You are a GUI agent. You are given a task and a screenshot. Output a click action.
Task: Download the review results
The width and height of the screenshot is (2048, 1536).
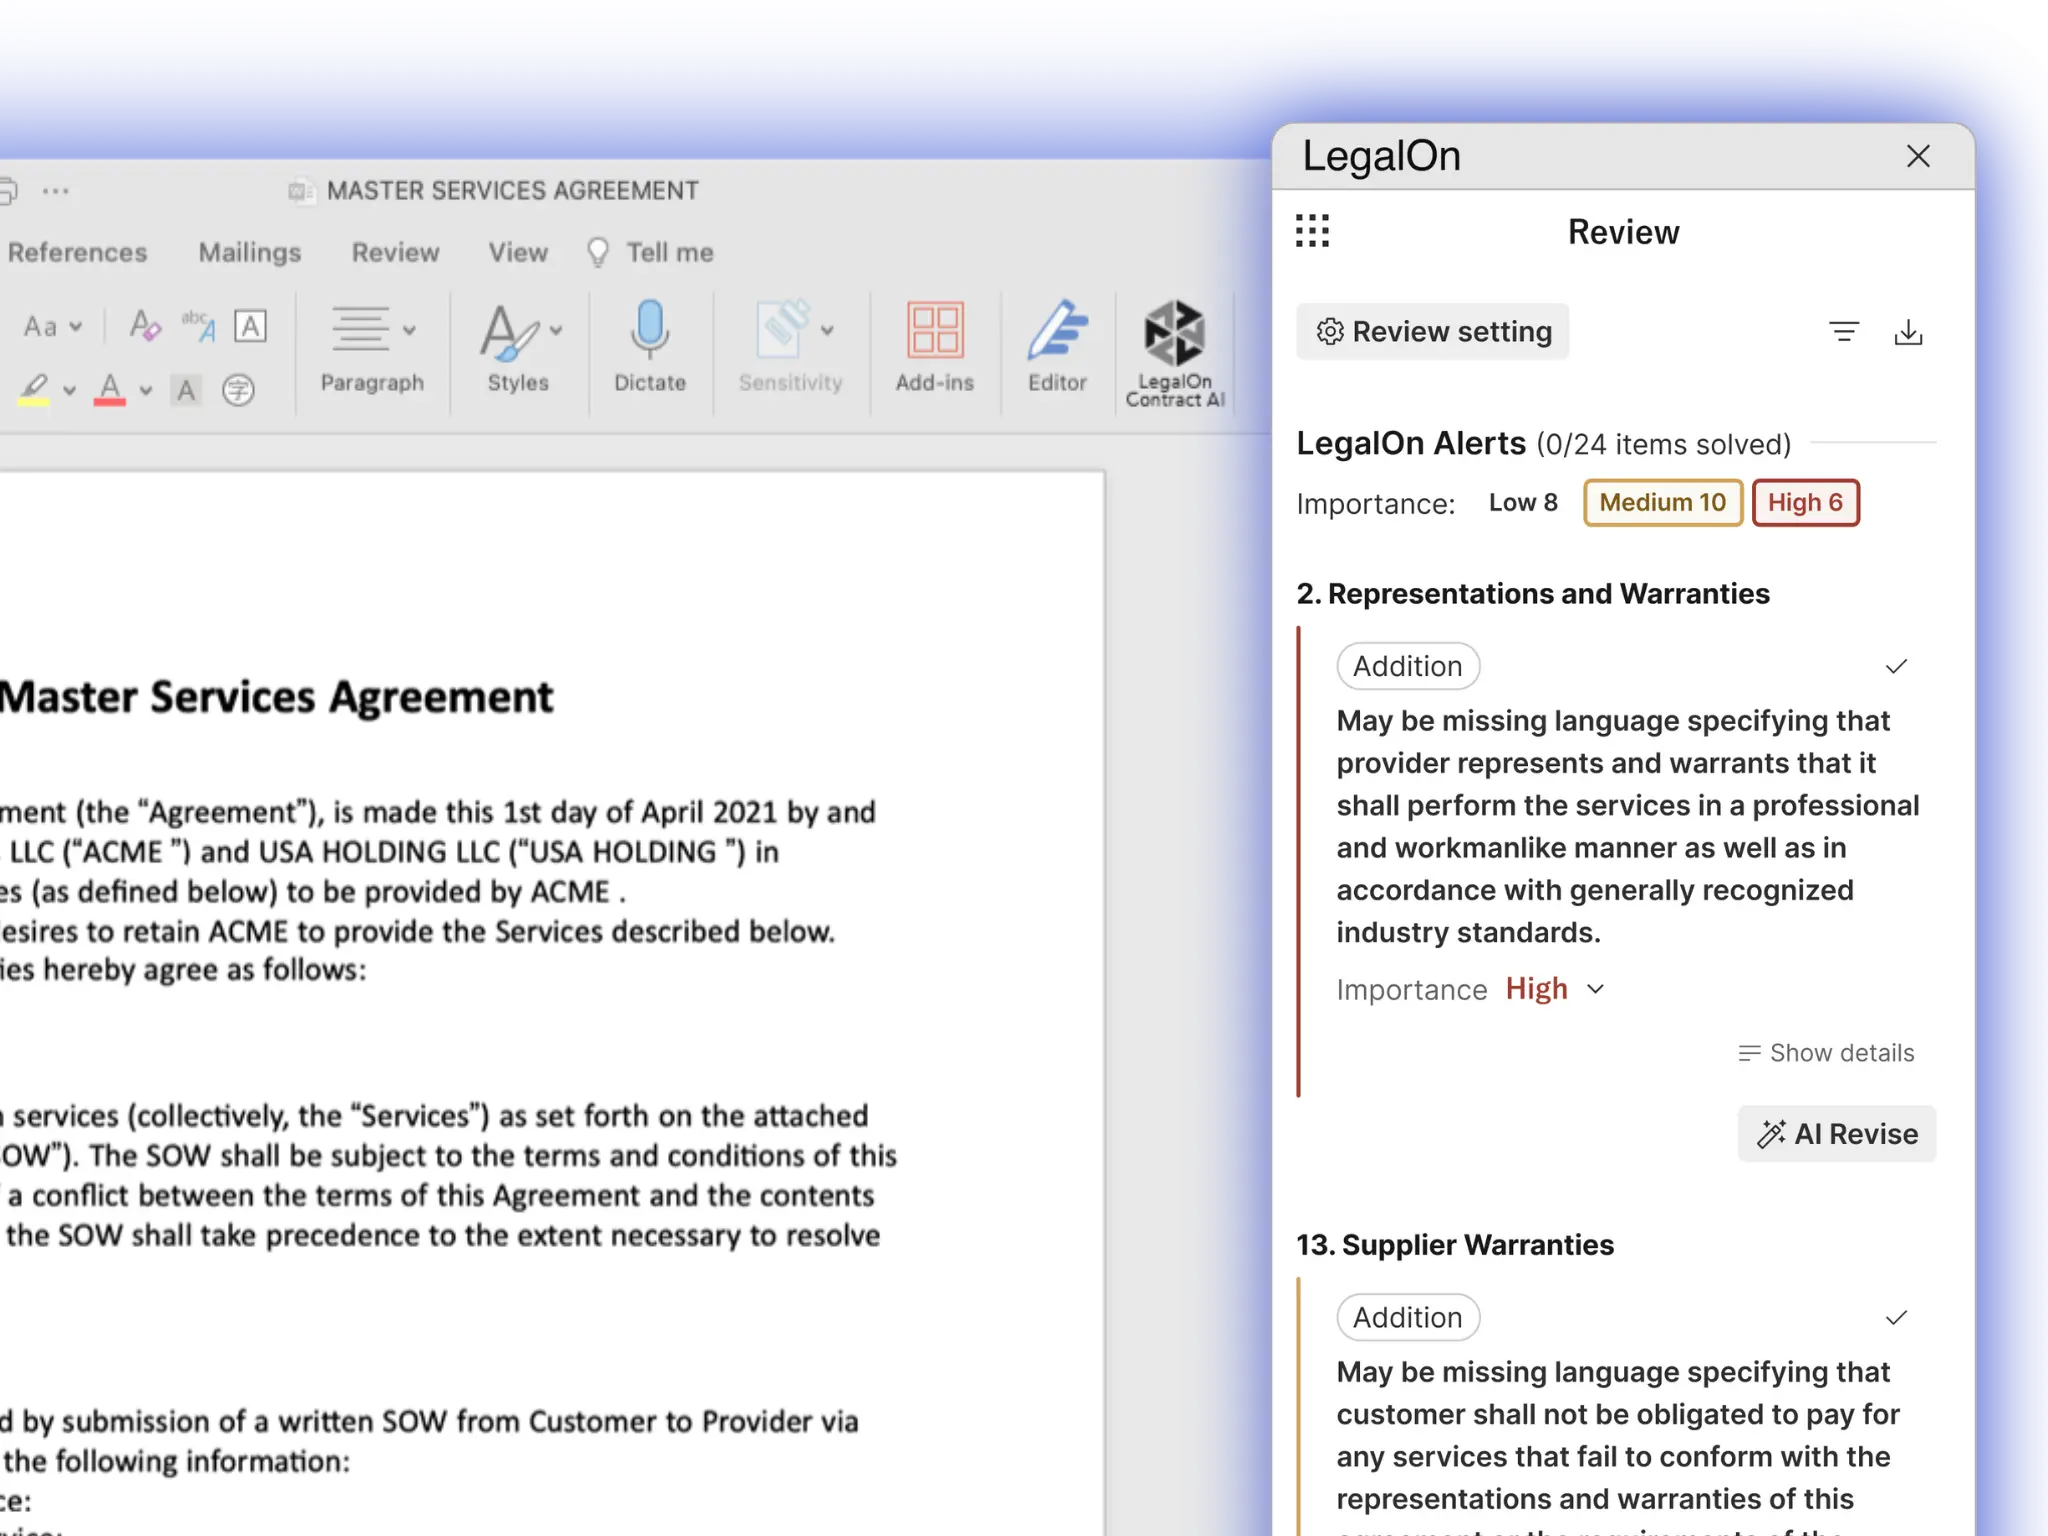pos(1908,331)
